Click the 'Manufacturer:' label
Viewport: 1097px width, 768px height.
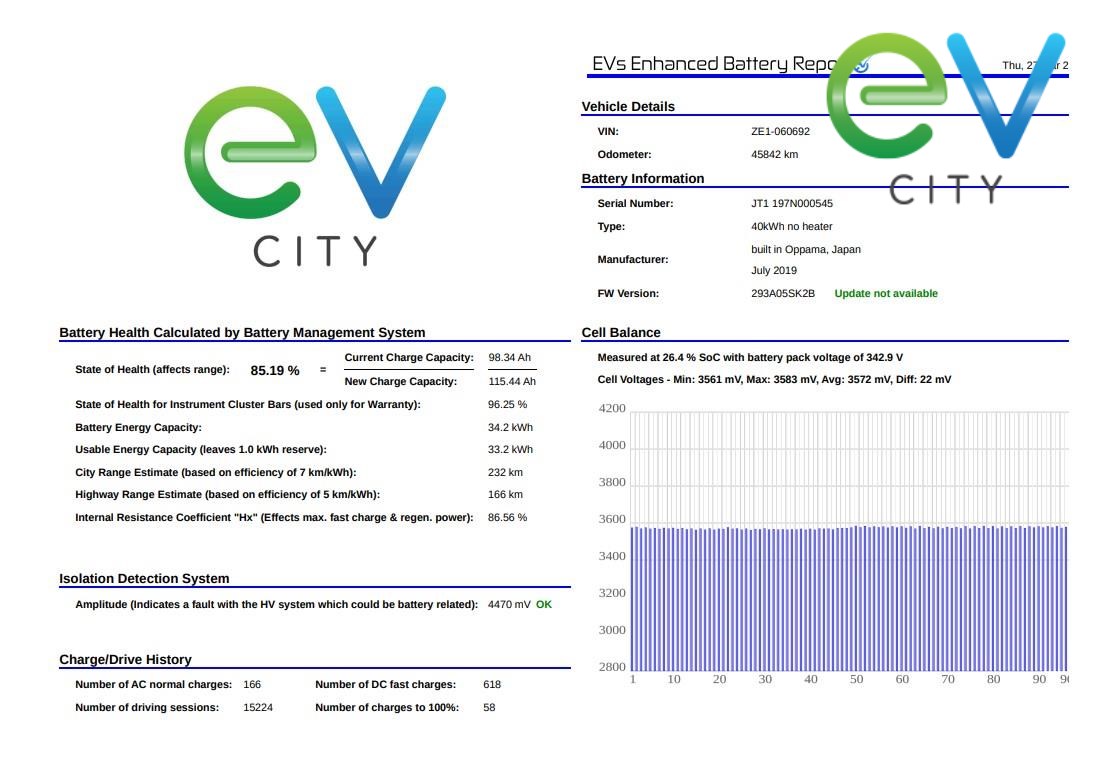tap(632, 259)
